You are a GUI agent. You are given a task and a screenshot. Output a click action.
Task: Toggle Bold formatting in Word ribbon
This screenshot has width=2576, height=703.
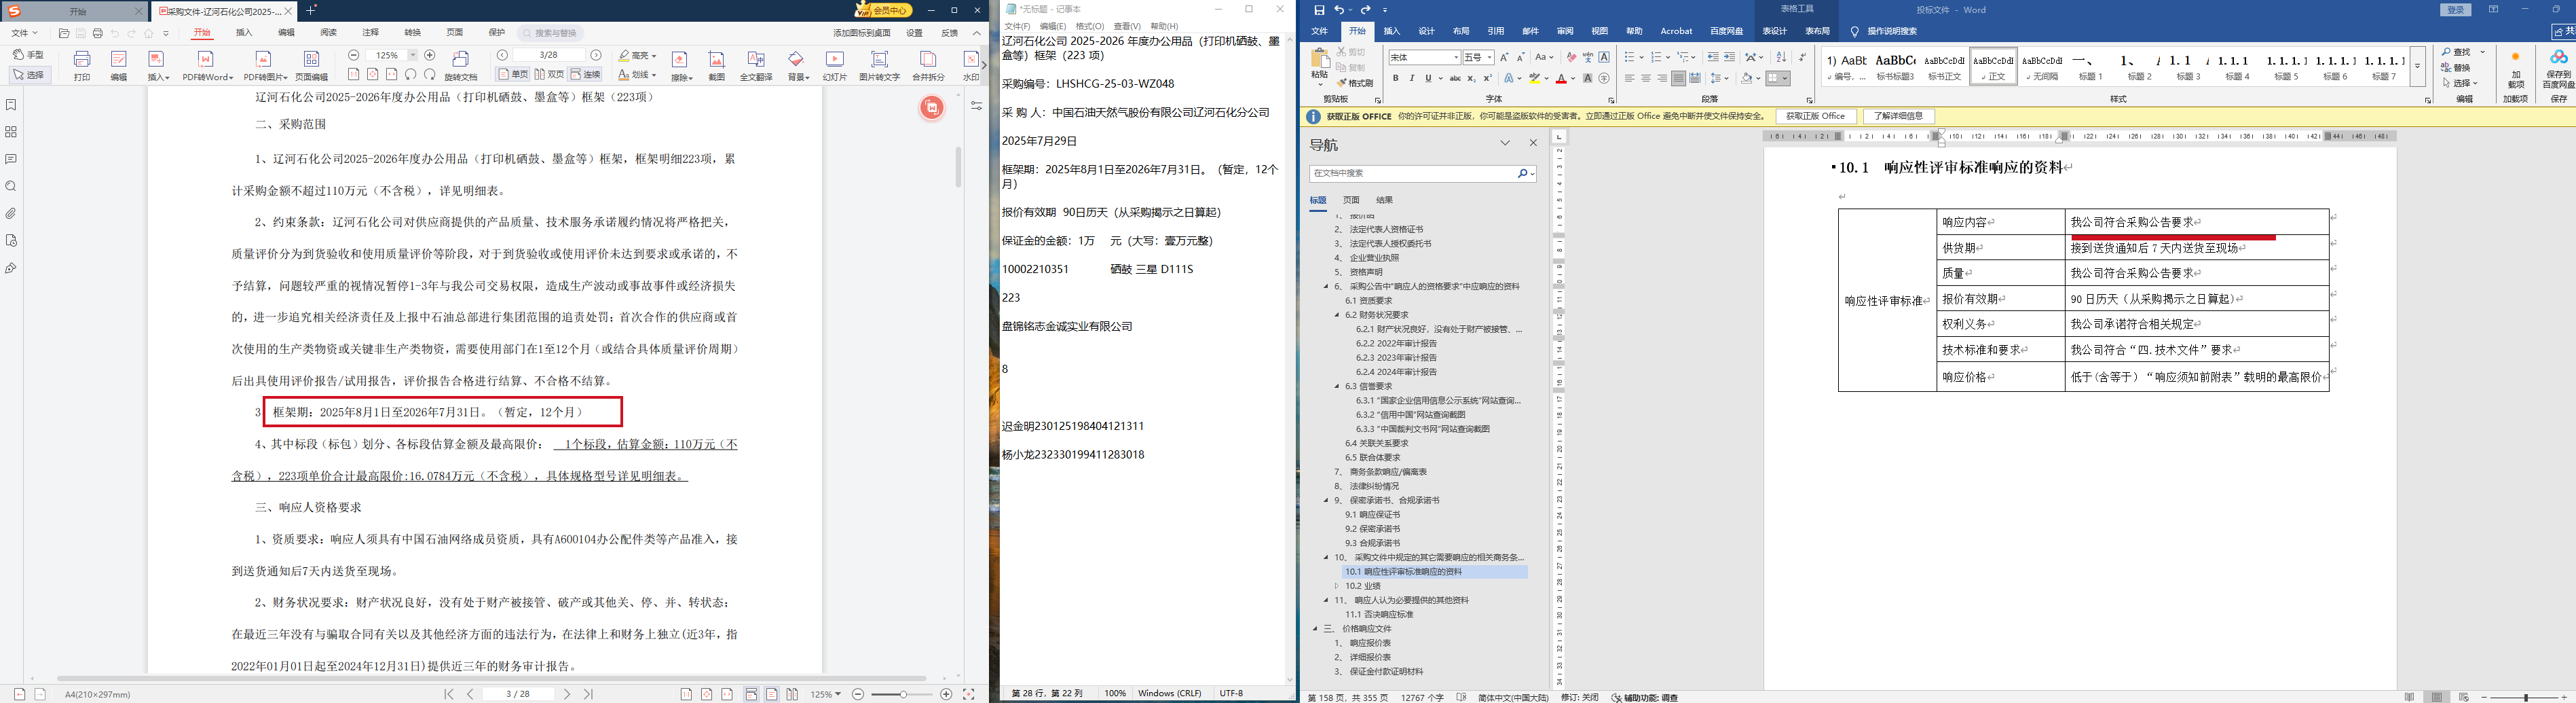1396,78
